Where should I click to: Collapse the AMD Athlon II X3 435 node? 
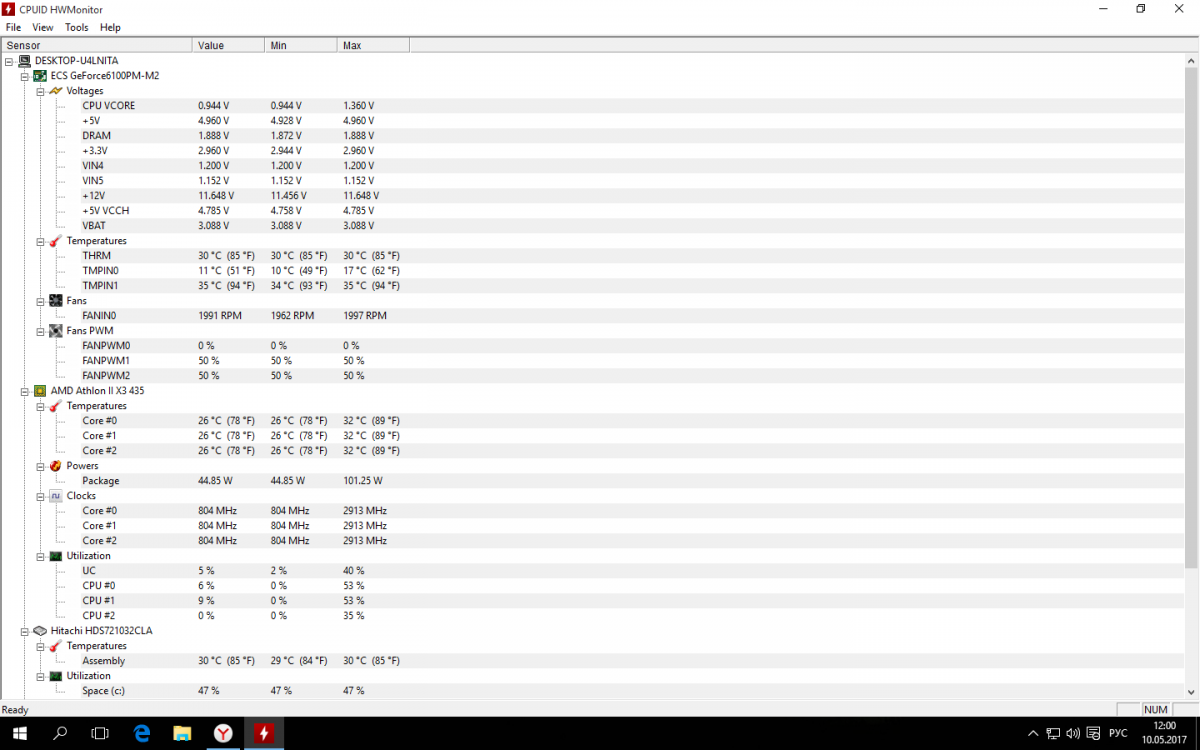(x=25, y=391)
